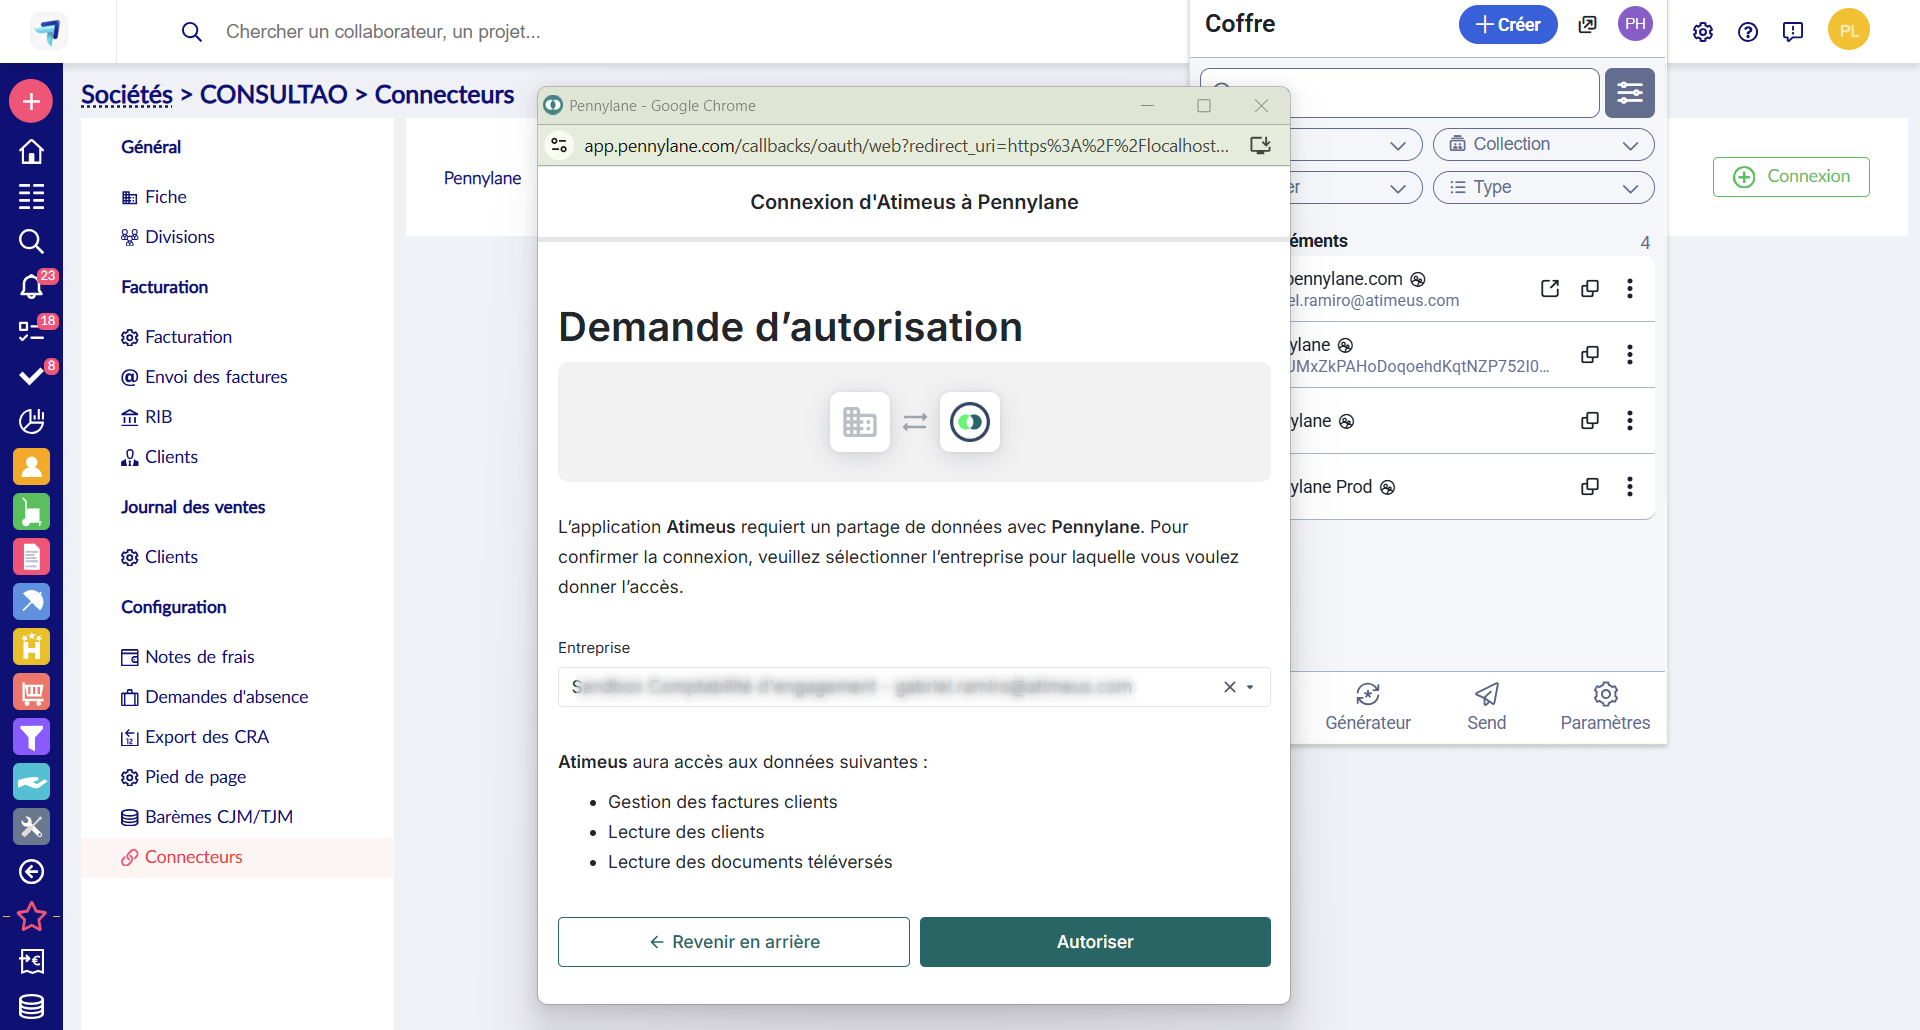Switch to the Pennylane connector tab
The width and height of the screenshot is (1920, 1030).
click(x=482, y=178)
